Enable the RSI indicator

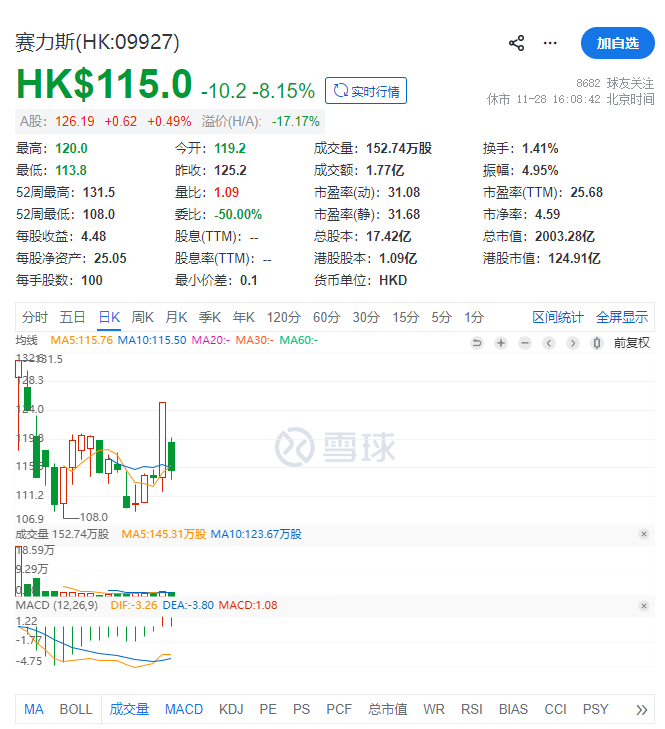tap(472, 709)
